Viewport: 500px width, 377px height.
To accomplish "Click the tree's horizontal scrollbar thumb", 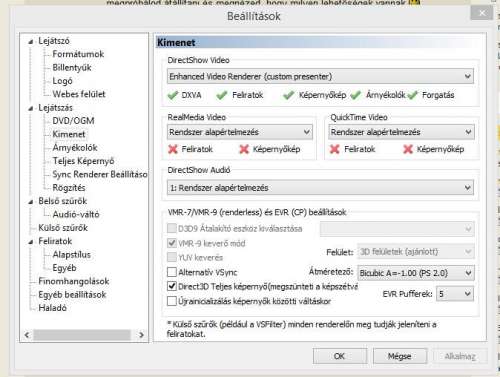I will [82, 335].
